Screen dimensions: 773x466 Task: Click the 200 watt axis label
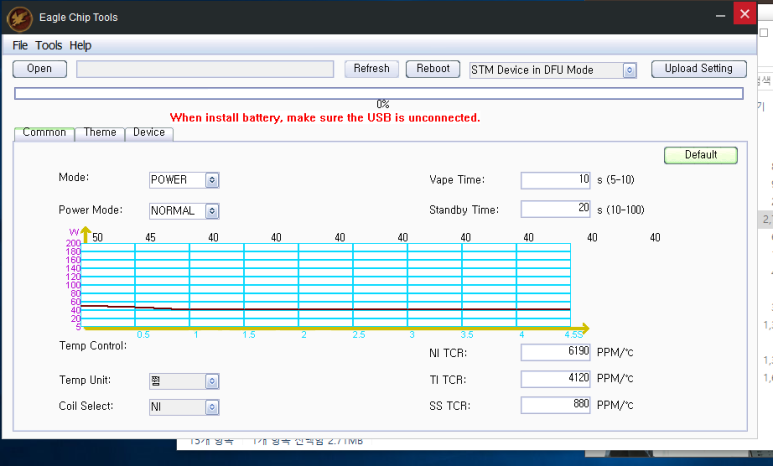[73, 243]
